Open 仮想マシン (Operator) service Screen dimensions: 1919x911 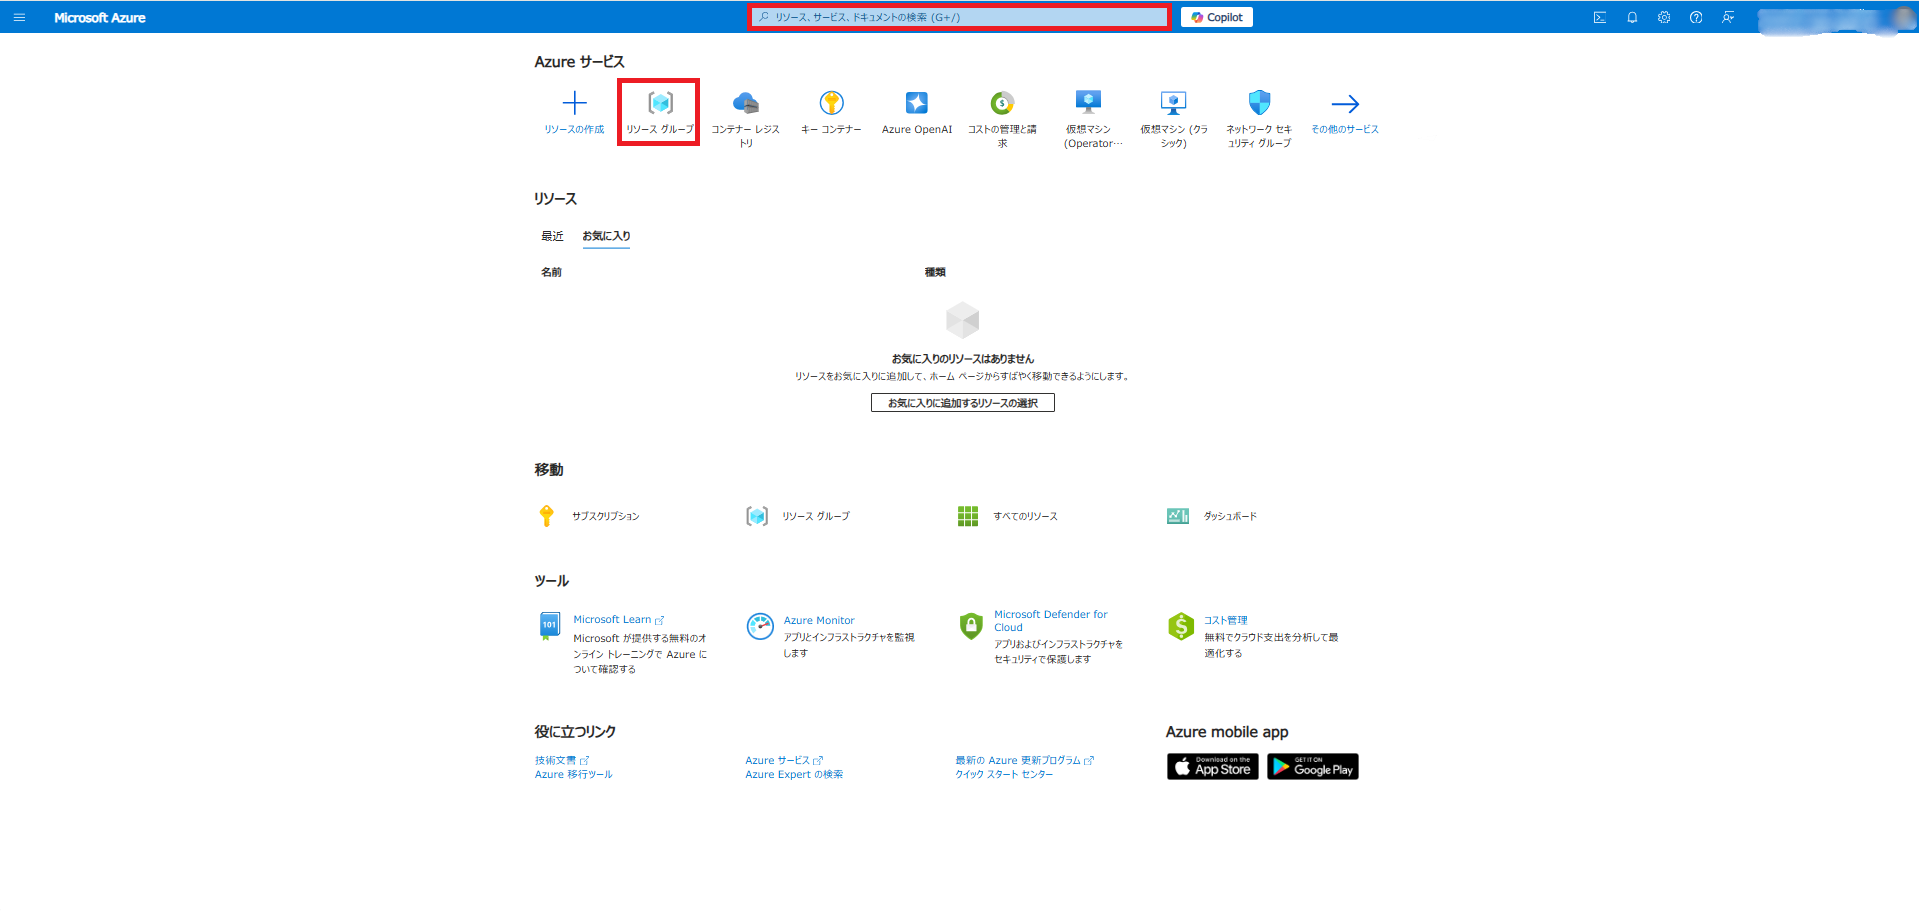pyautogui.click(x=1088, y=118)
